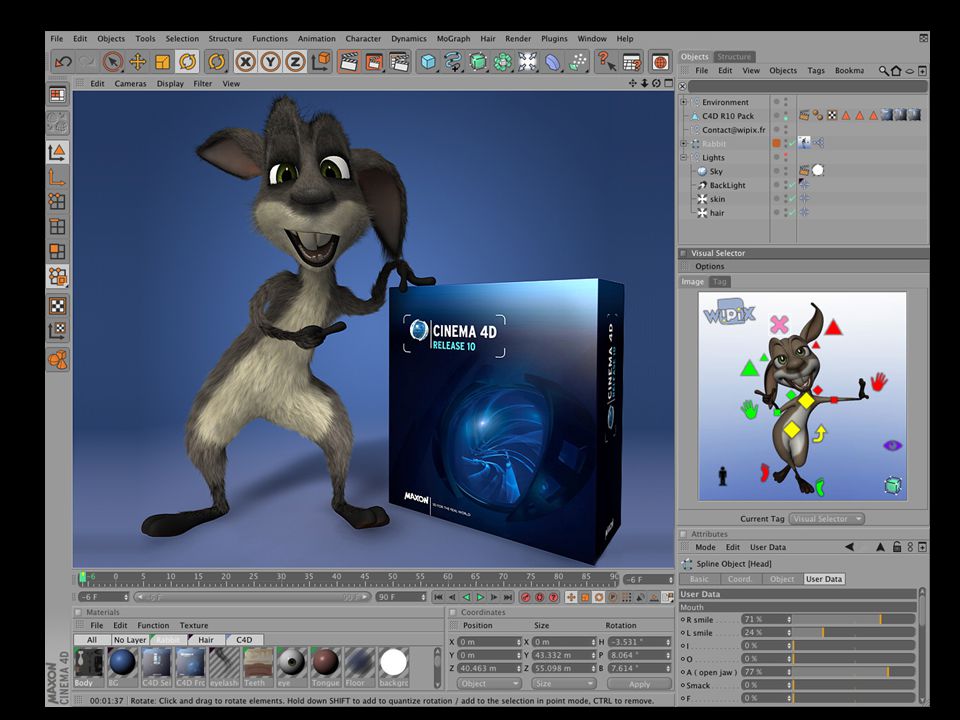Click the orange globe icon in toolbar
The height and width of the screenshot is (720, 960).
[659, 62]
